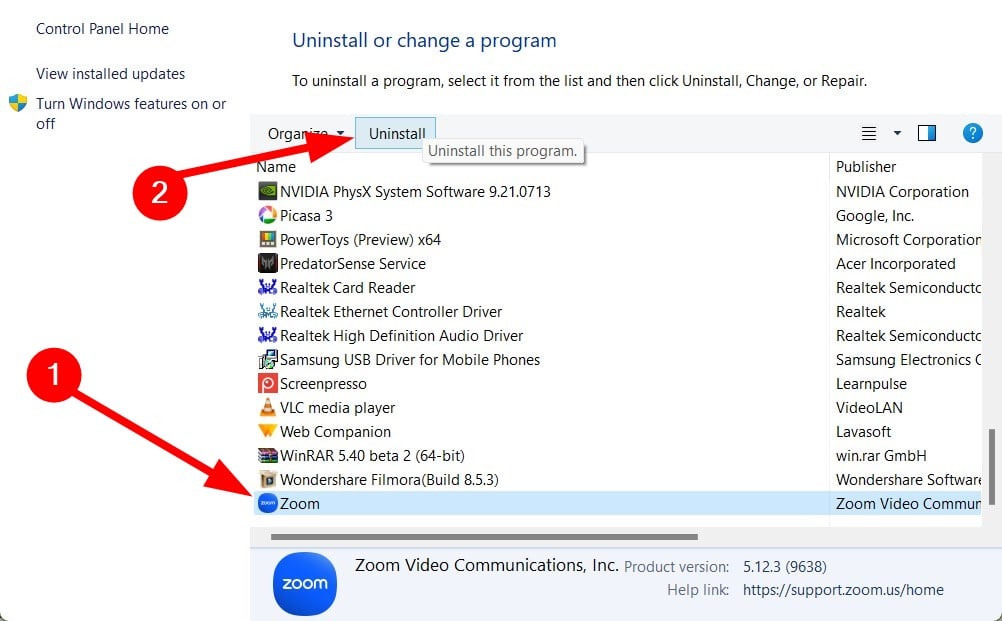Open the view options dropdown arrow
Image resolution: width=1002 pixels, height=621 pixels.
[897, 133]
